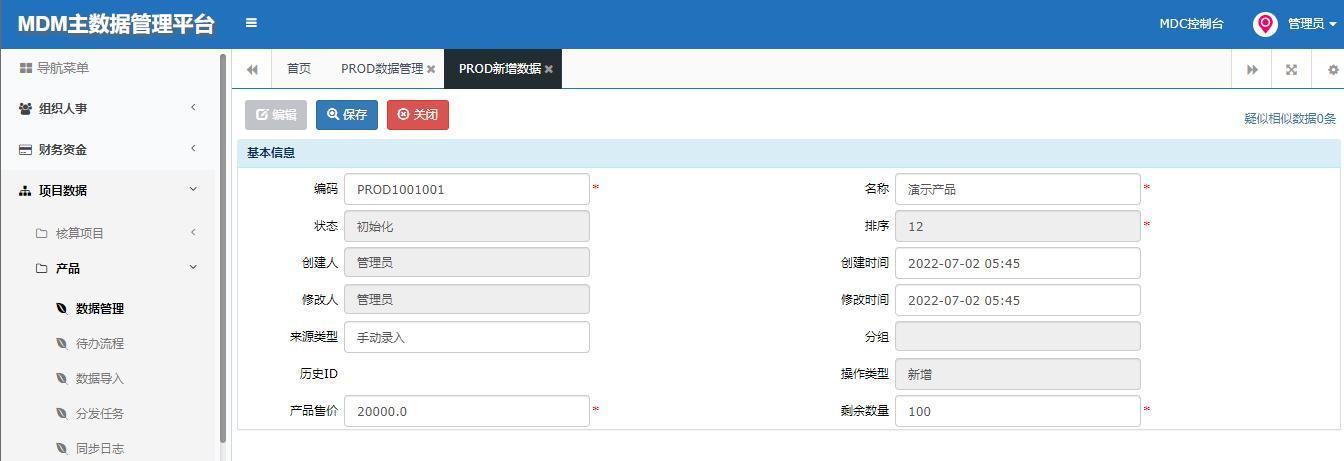Expand the 组织人事 menu
The image size is (1344, 461).
pos(108,108)
